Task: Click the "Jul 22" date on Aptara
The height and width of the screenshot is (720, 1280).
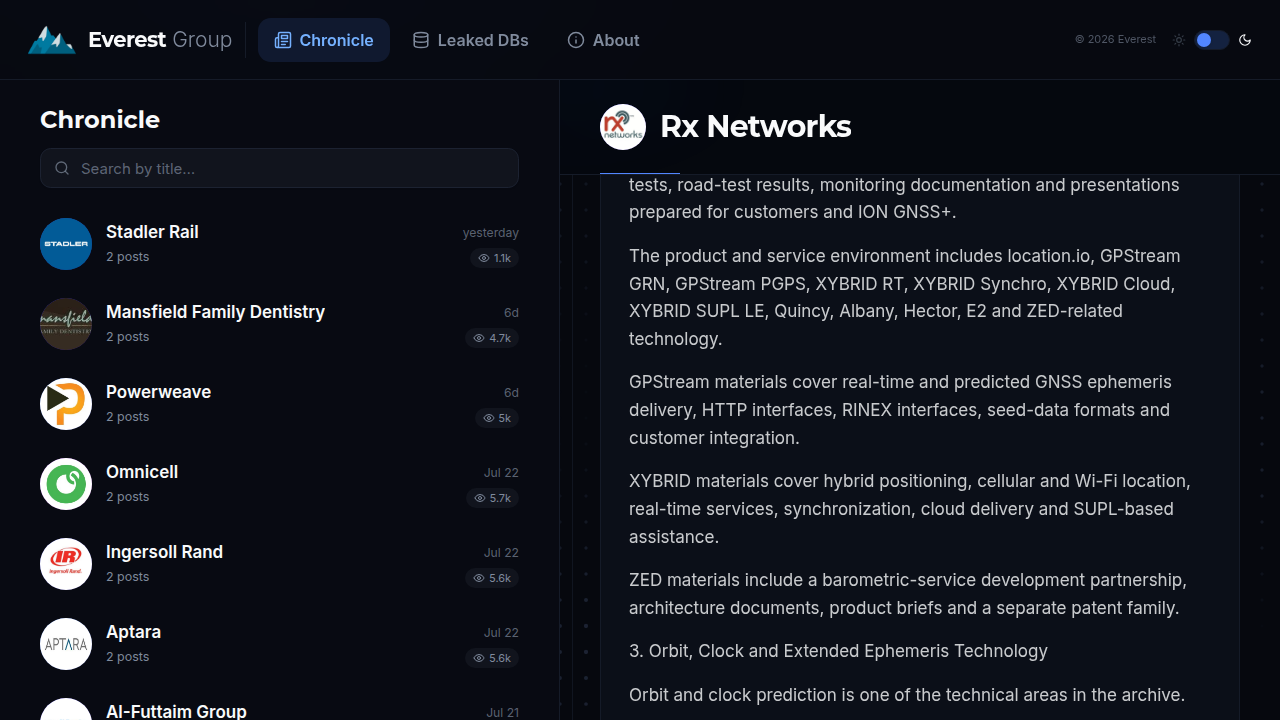Action: tap(501, 633)
